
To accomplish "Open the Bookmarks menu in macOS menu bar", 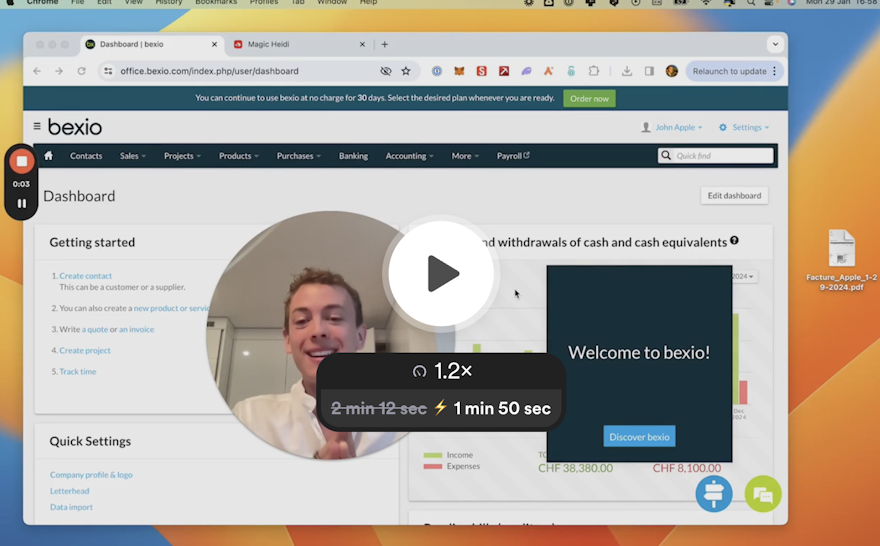I will click(216, 2).
